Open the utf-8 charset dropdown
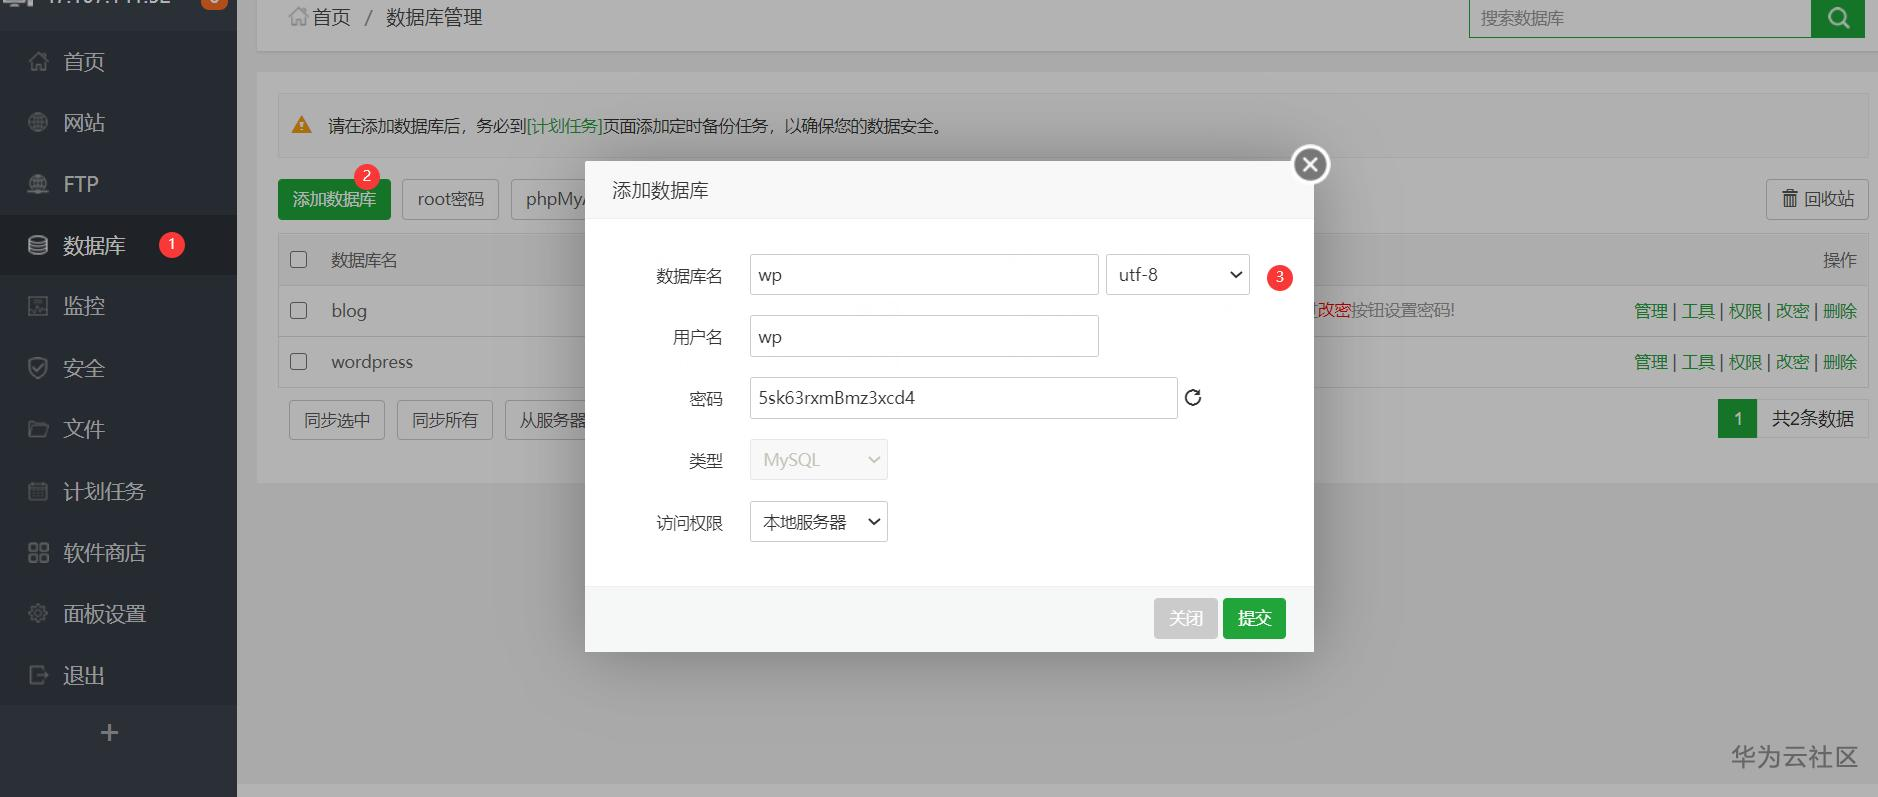This screenshot has height=797, width=1878. pos(1178,274)
